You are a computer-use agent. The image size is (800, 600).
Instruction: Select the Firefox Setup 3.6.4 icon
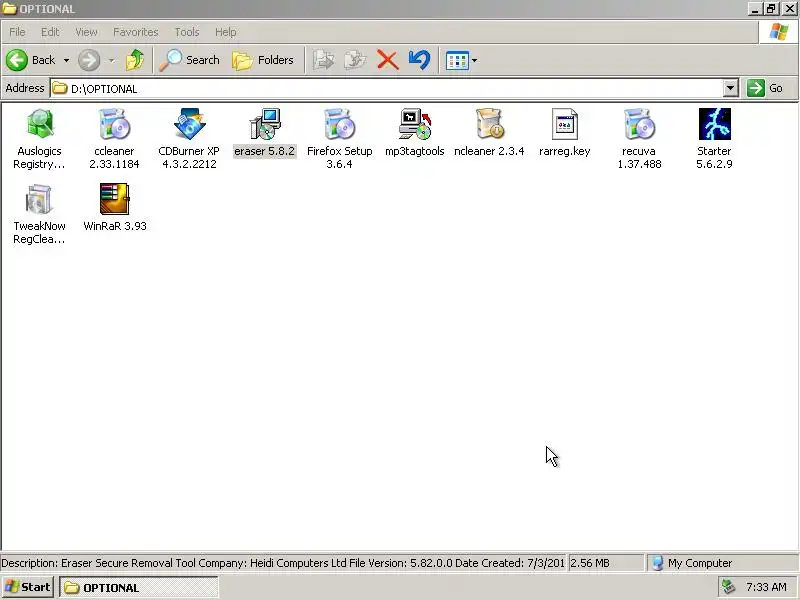[339, 124]
